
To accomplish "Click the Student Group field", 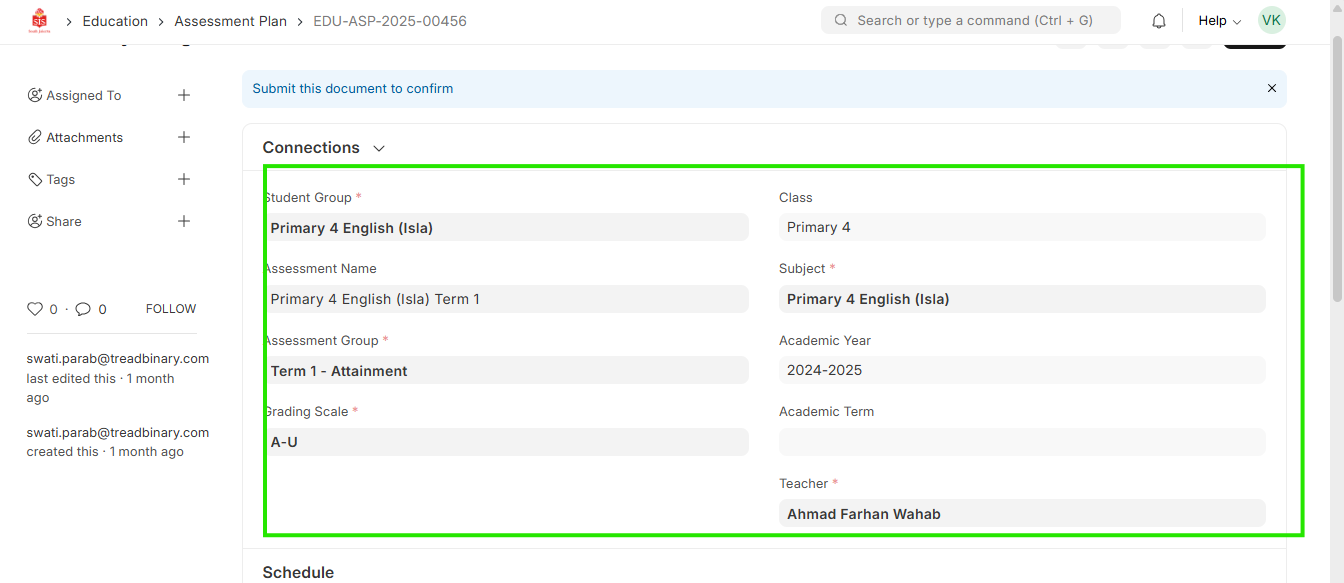I will 507,228.
